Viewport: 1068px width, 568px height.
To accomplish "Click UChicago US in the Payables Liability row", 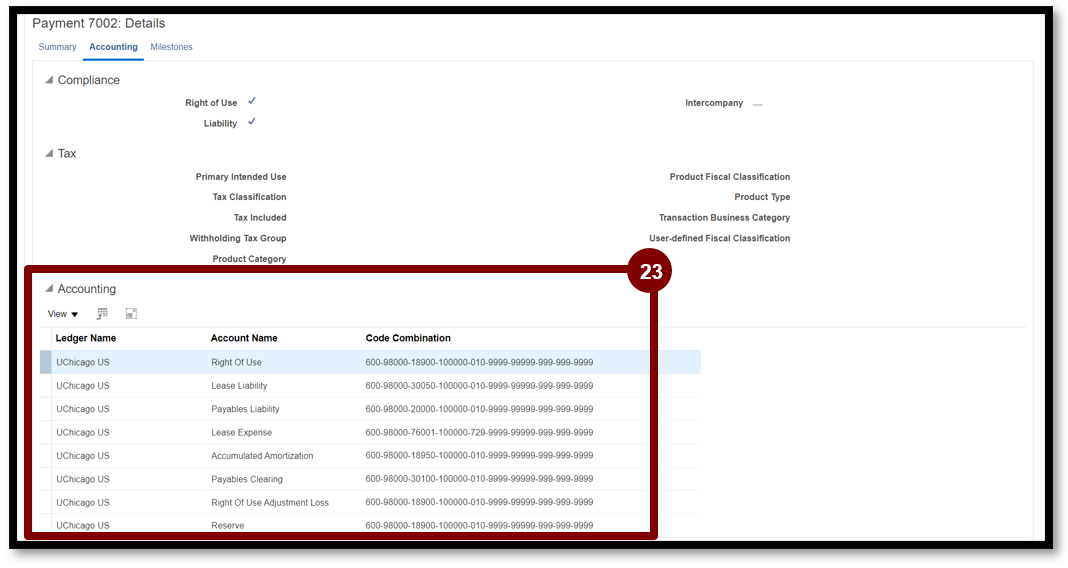I will pos(82,409).
